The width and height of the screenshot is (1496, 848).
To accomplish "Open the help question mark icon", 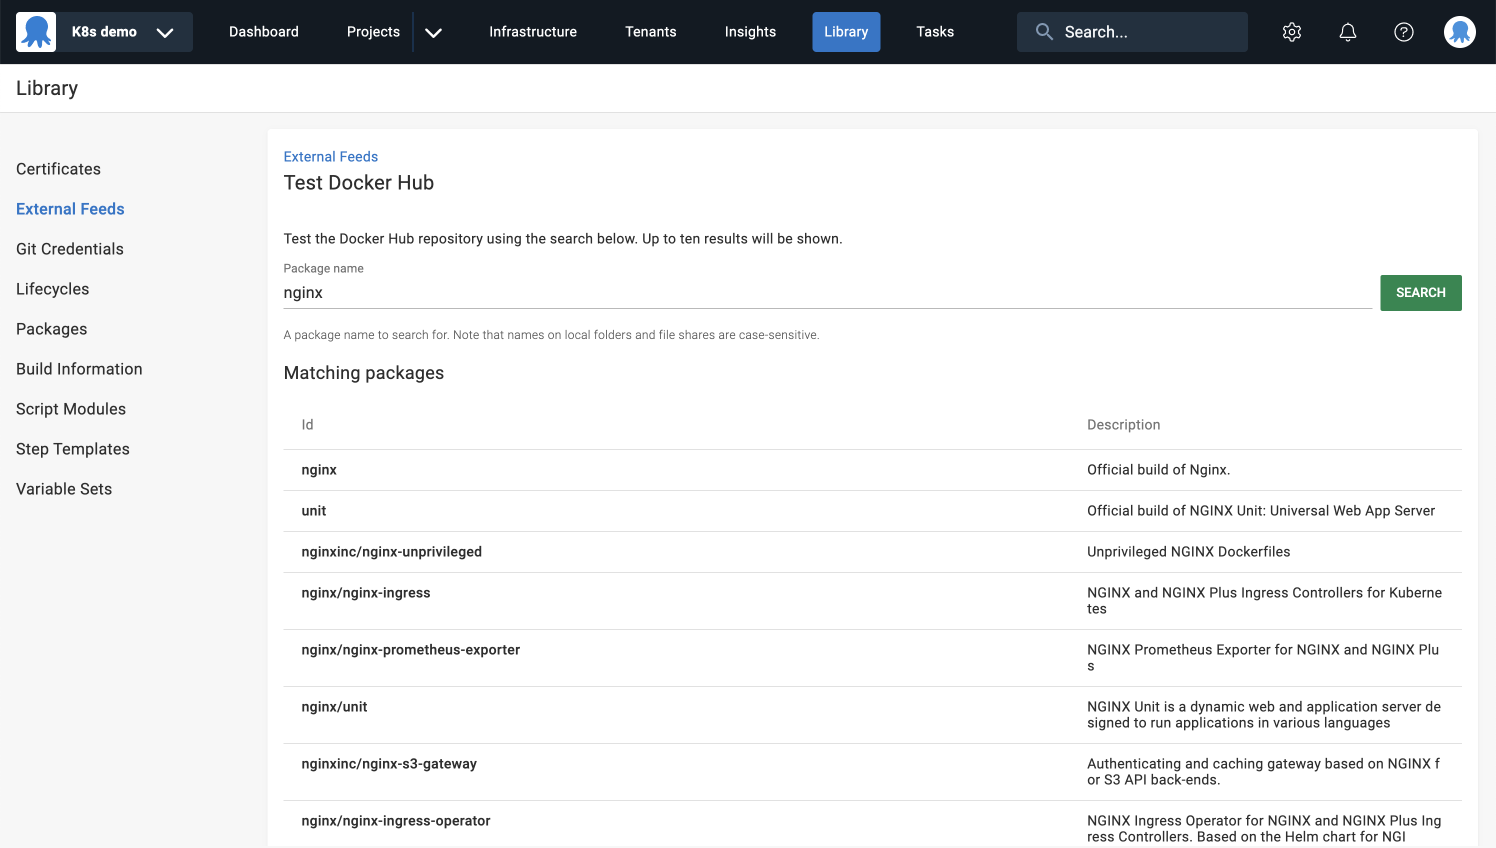I will [x=1403, y=31].
